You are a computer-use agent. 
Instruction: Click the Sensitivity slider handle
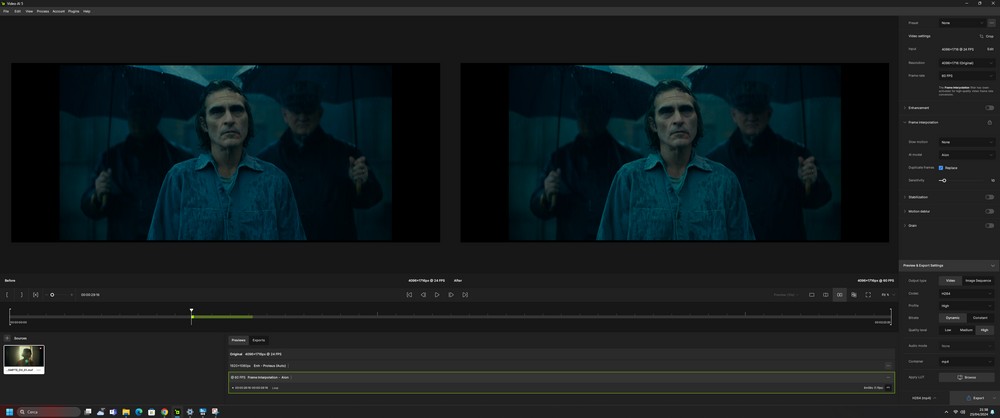click(x=943, y=180)
